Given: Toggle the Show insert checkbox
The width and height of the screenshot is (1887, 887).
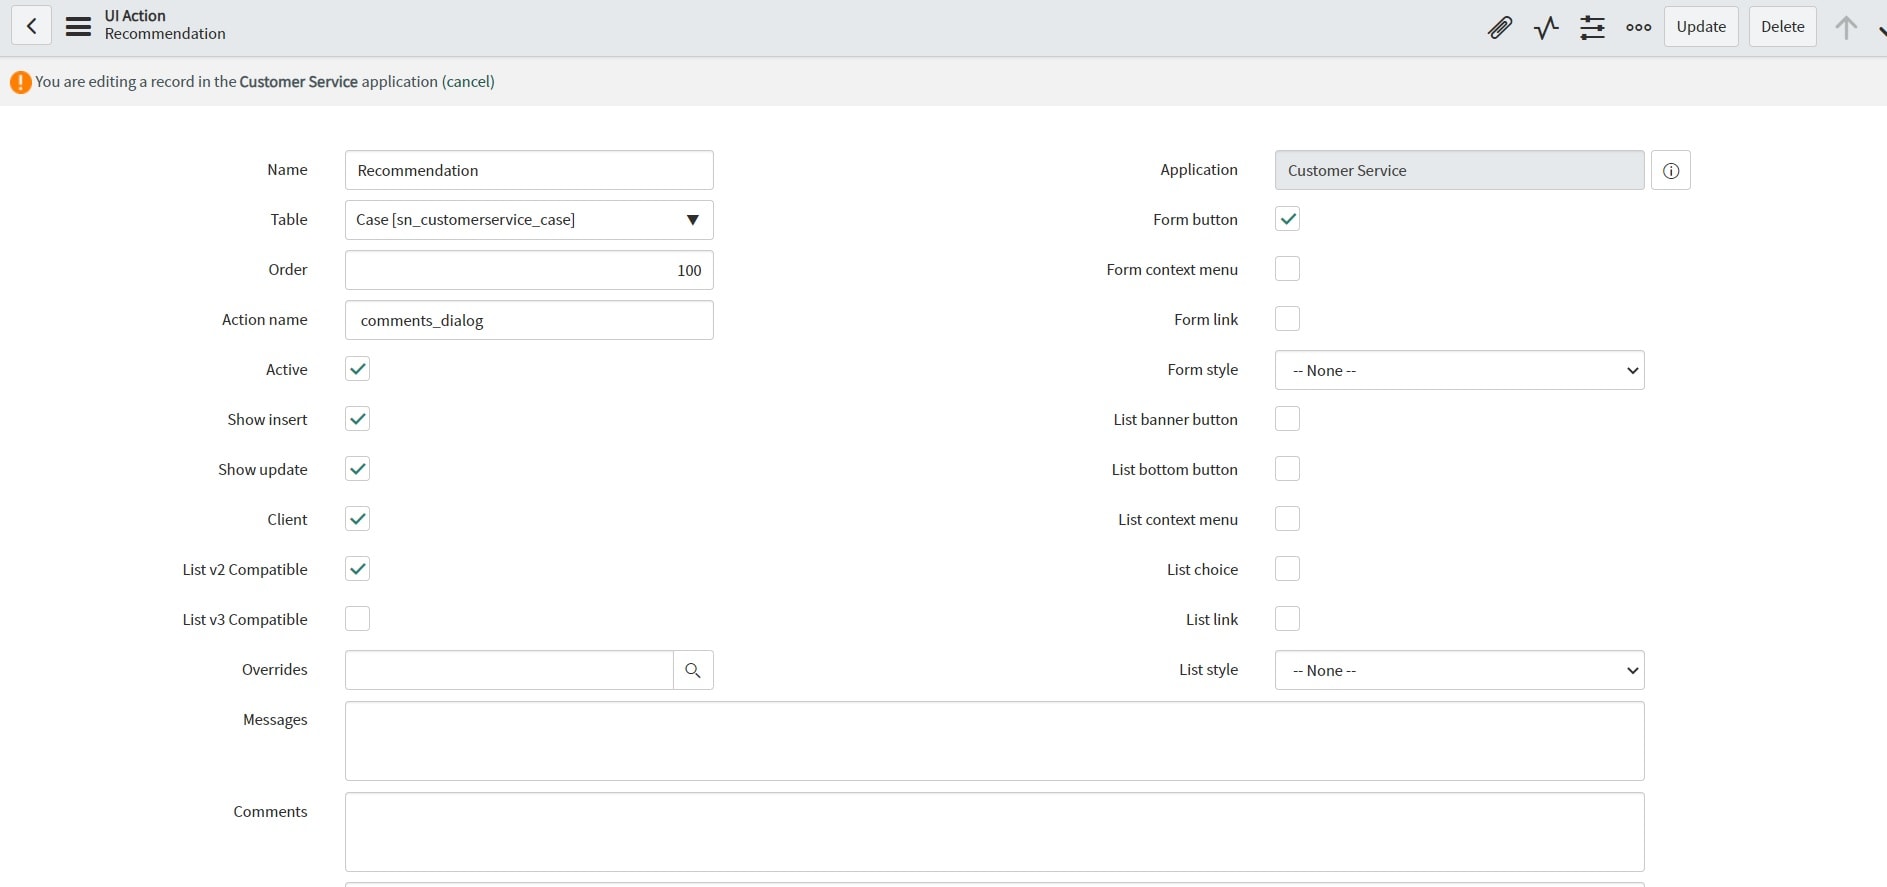Looking at the screenshot, I should 357,419.
